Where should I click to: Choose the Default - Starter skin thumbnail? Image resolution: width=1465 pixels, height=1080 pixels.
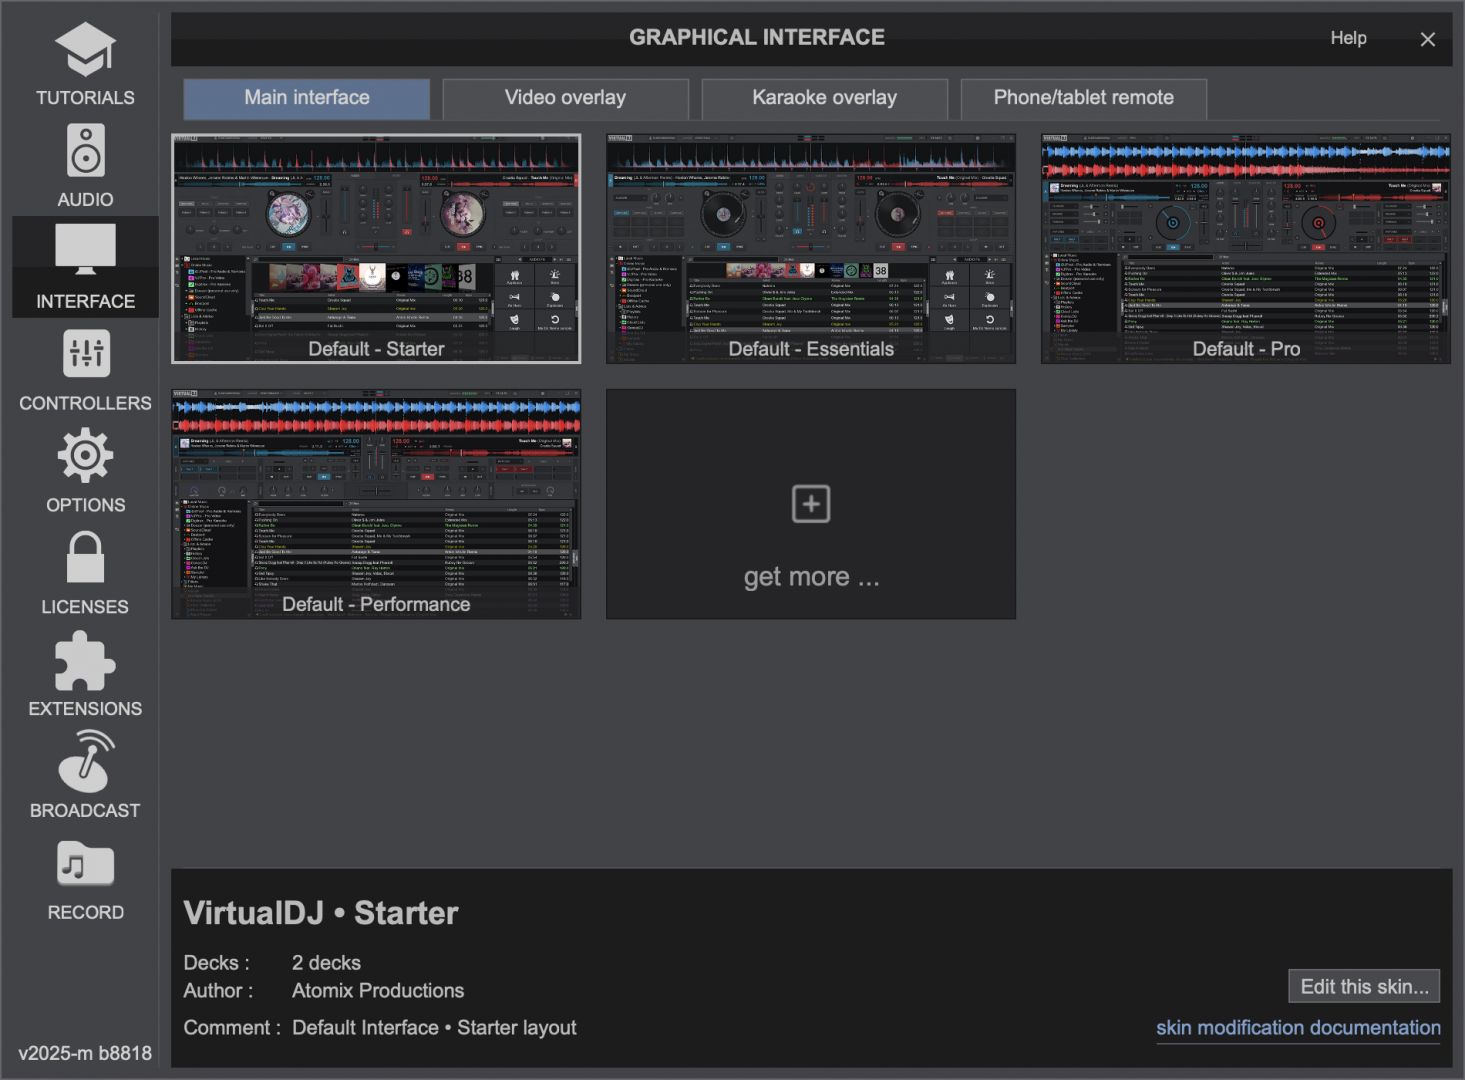pos(376,248)
